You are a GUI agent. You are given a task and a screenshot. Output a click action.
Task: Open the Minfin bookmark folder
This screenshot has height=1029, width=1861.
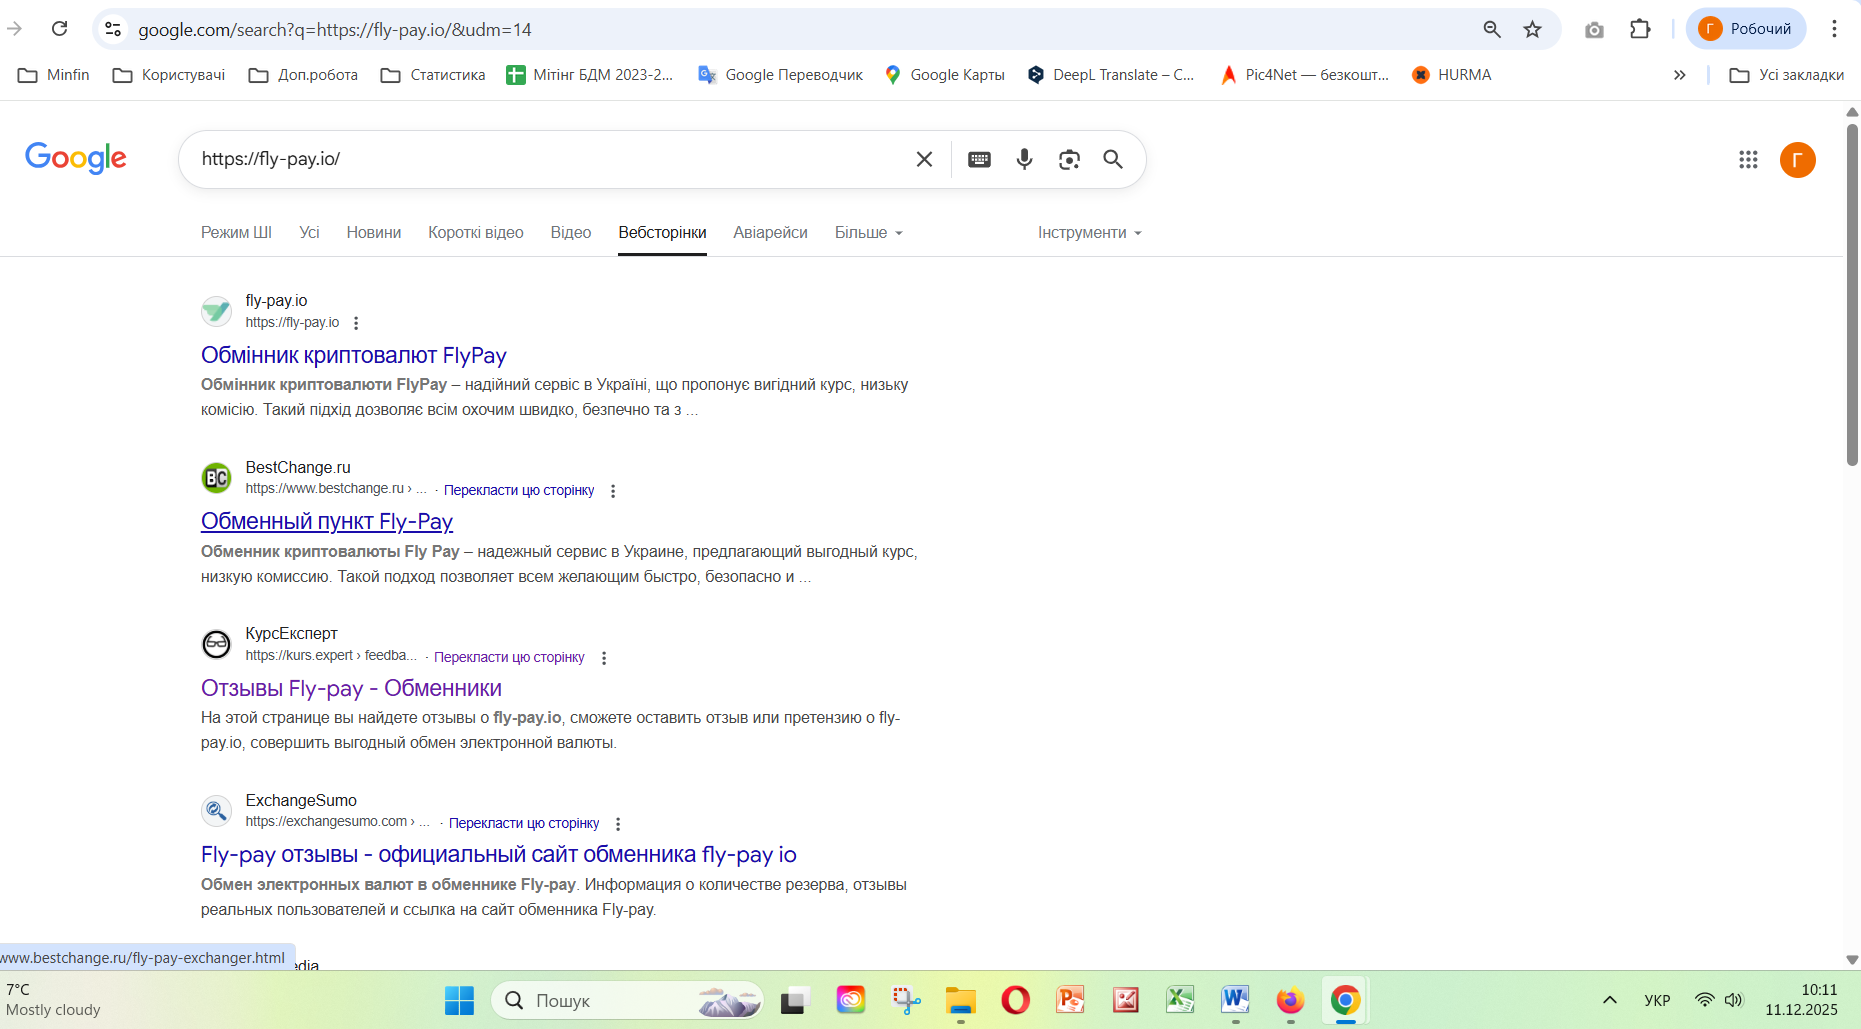tap(54, 75)
